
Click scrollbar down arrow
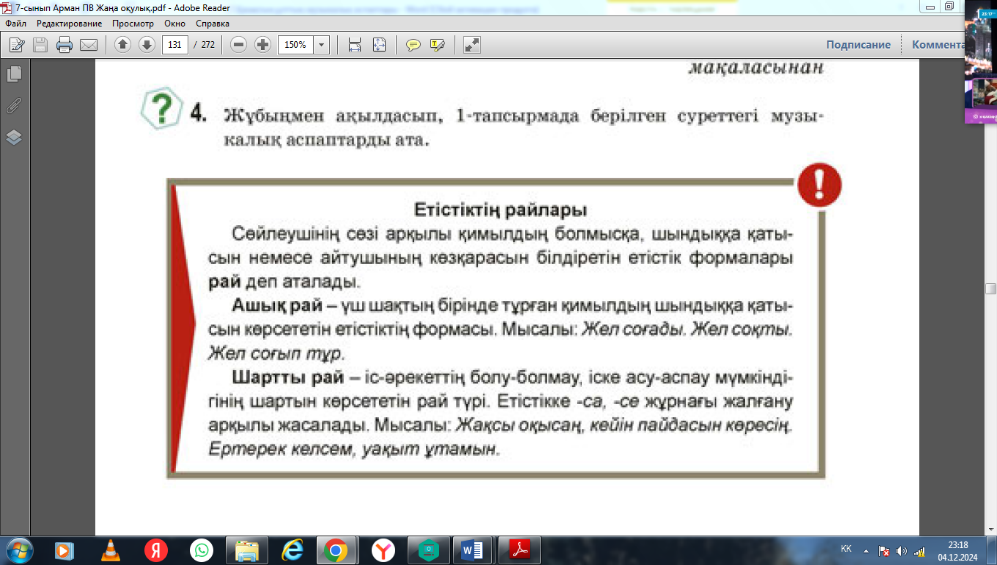(x=991, y=529)
